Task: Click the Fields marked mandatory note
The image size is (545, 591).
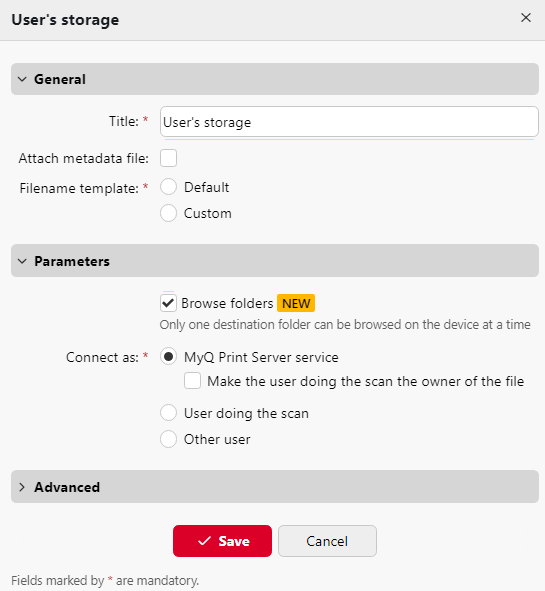Action: 105,580
